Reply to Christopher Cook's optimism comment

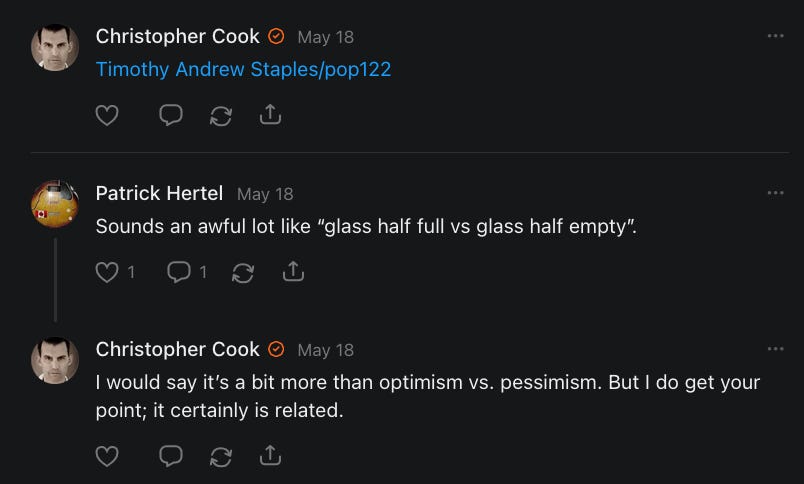[171, 456]
